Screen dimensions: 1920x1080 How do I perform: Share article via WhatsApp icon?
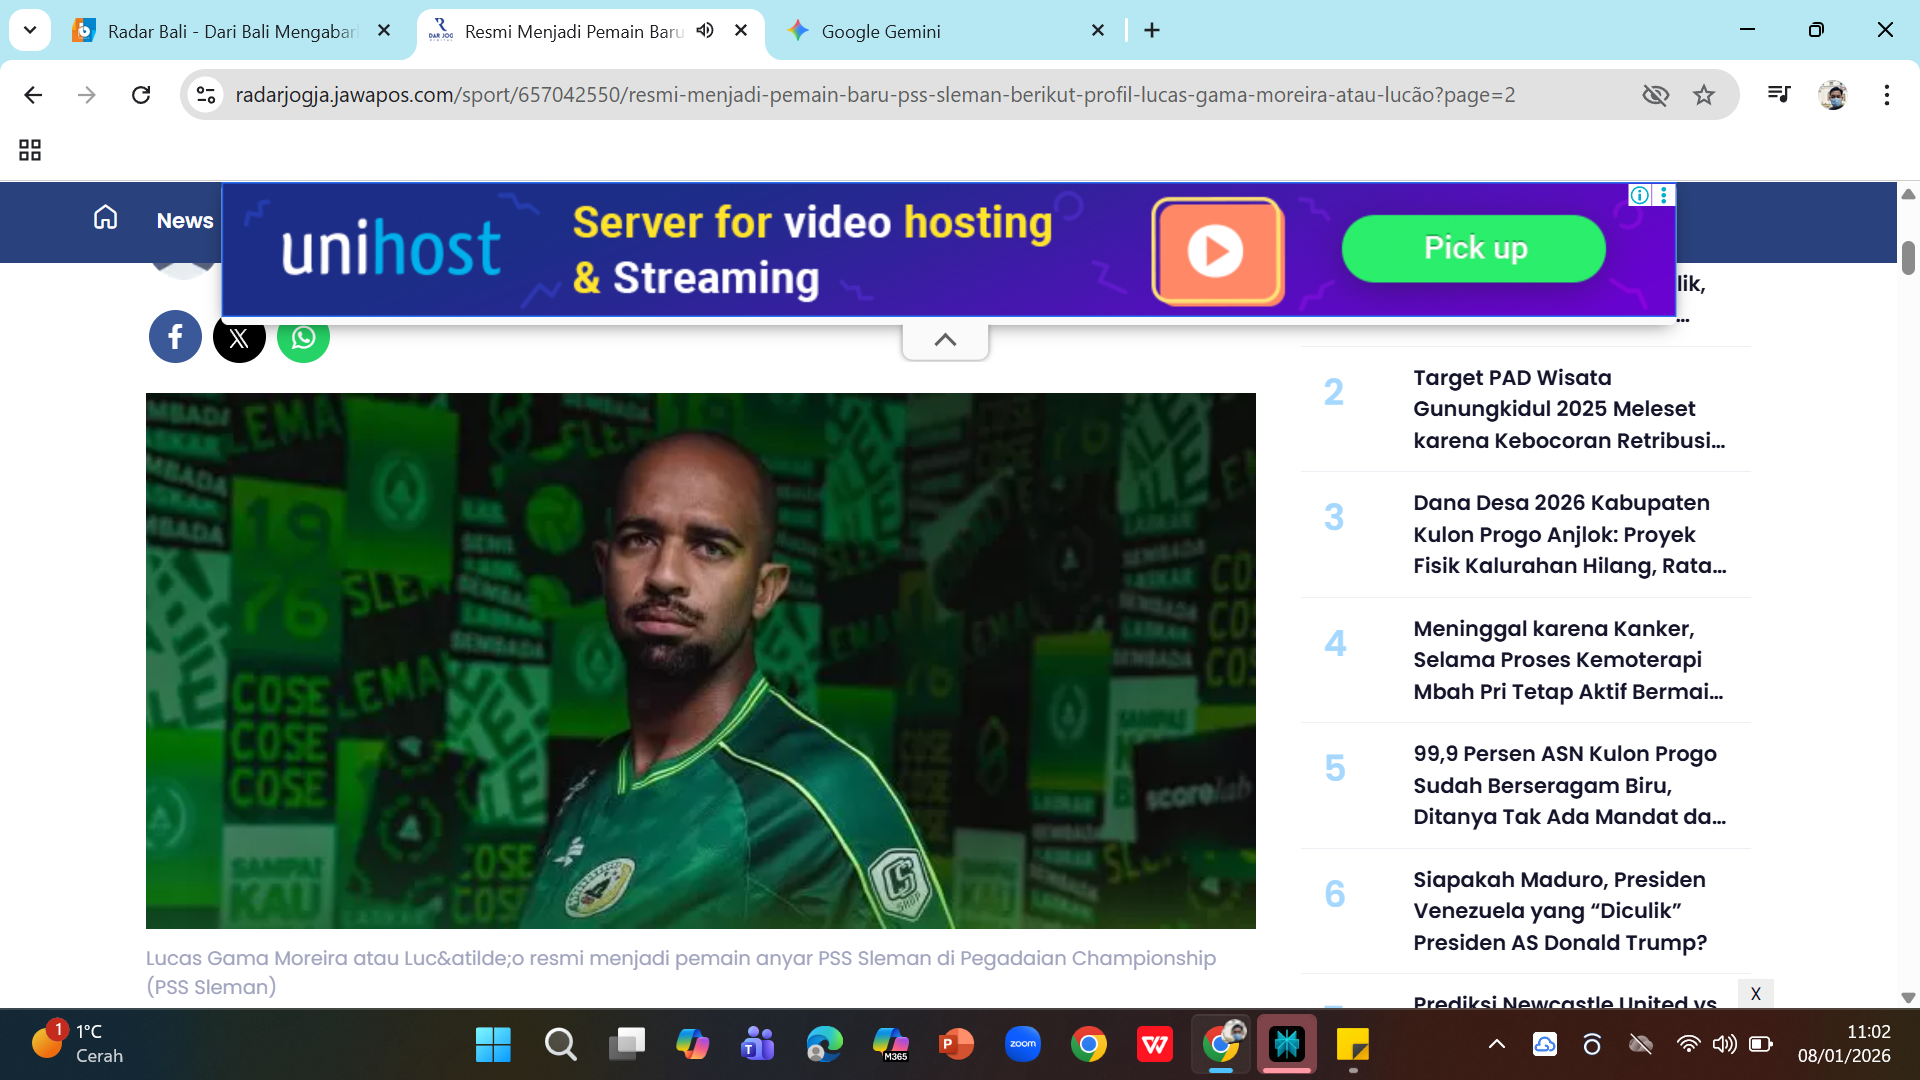[303, 337]
